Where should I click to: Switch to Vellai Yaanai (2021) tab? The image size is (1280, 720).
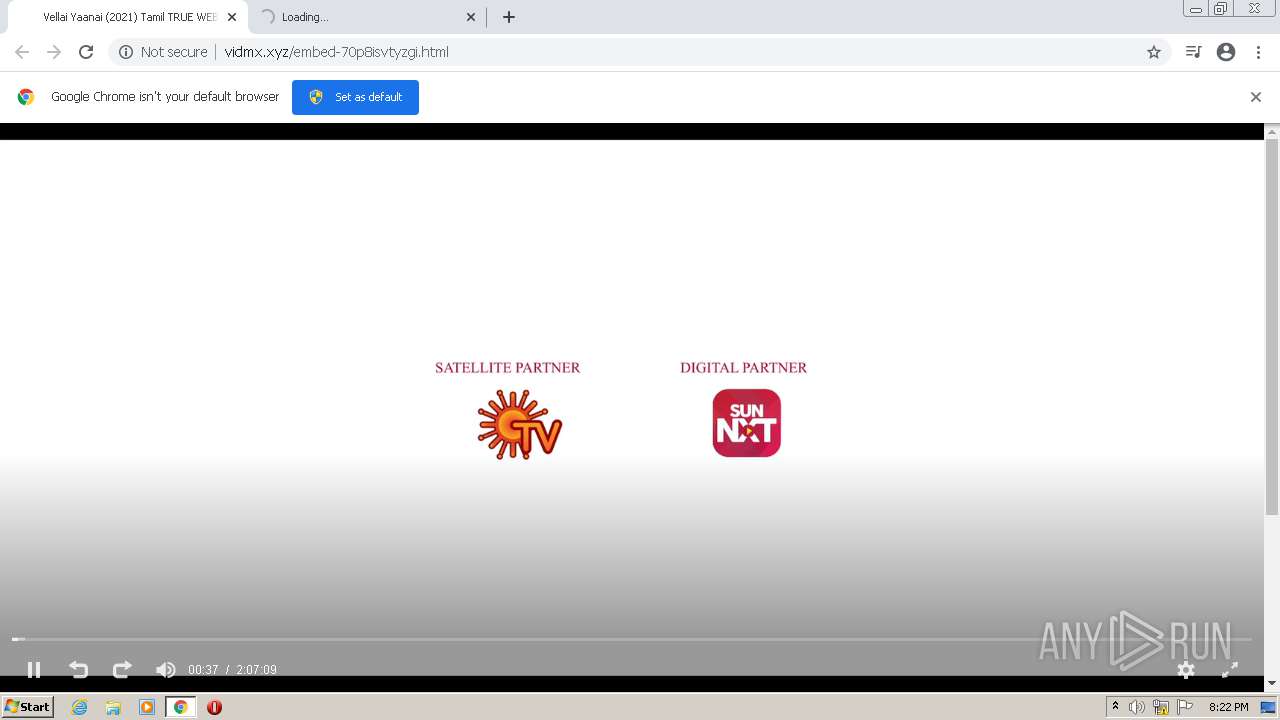click(x=128, y=17)
